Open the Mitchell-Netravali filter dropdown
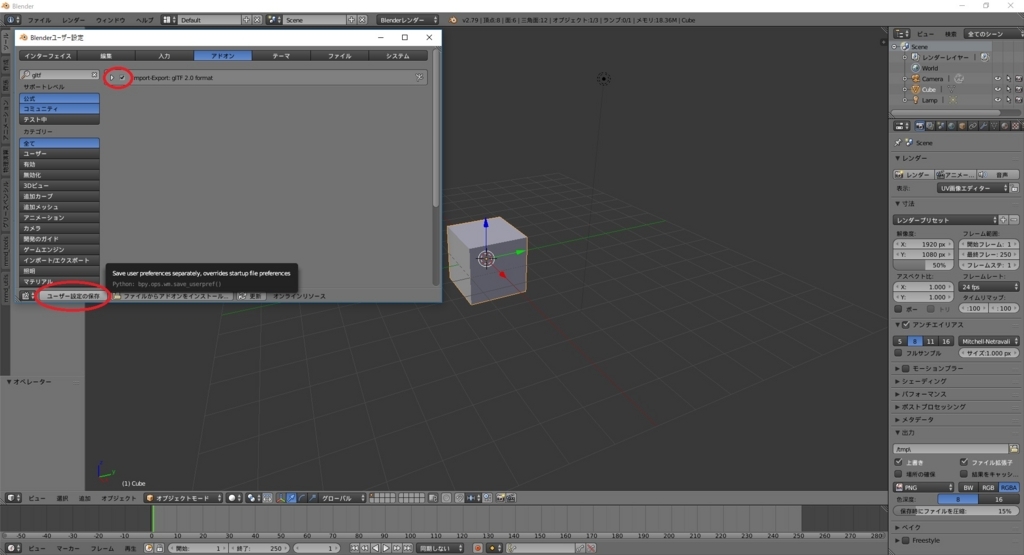Image resolution: width=1024 pixels, height=555 pixels. click(x=989, y=341)
